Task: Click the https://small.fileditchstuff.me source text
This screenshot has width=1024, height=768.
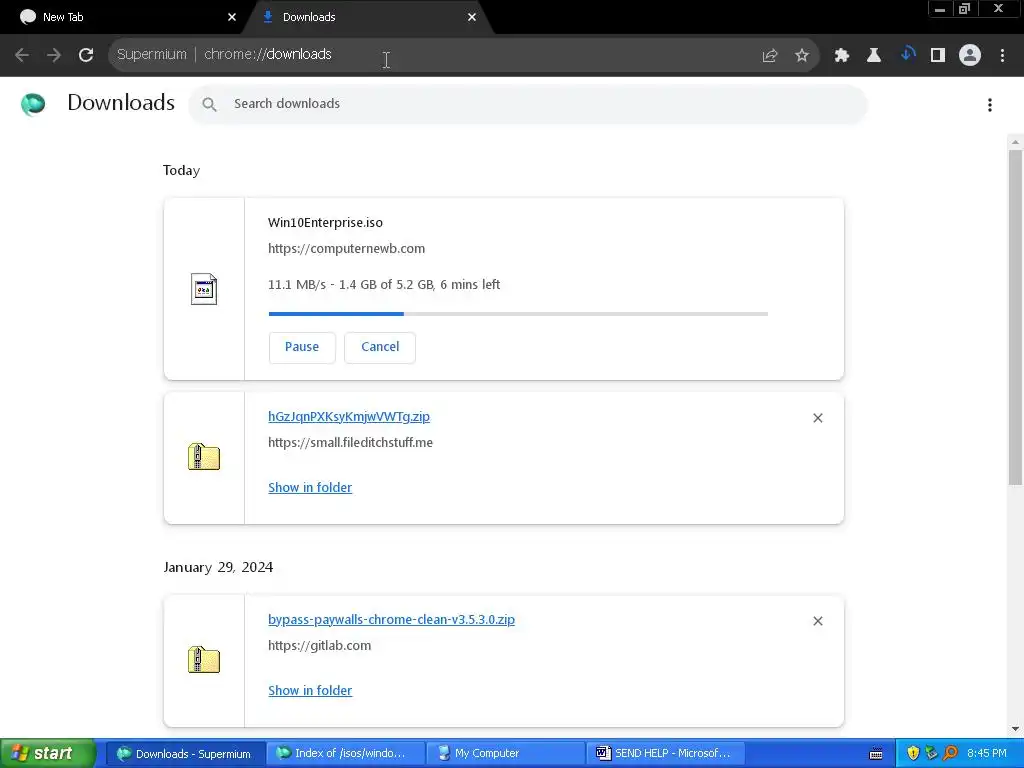Action: pyautogui.click(x=350, y=443)
